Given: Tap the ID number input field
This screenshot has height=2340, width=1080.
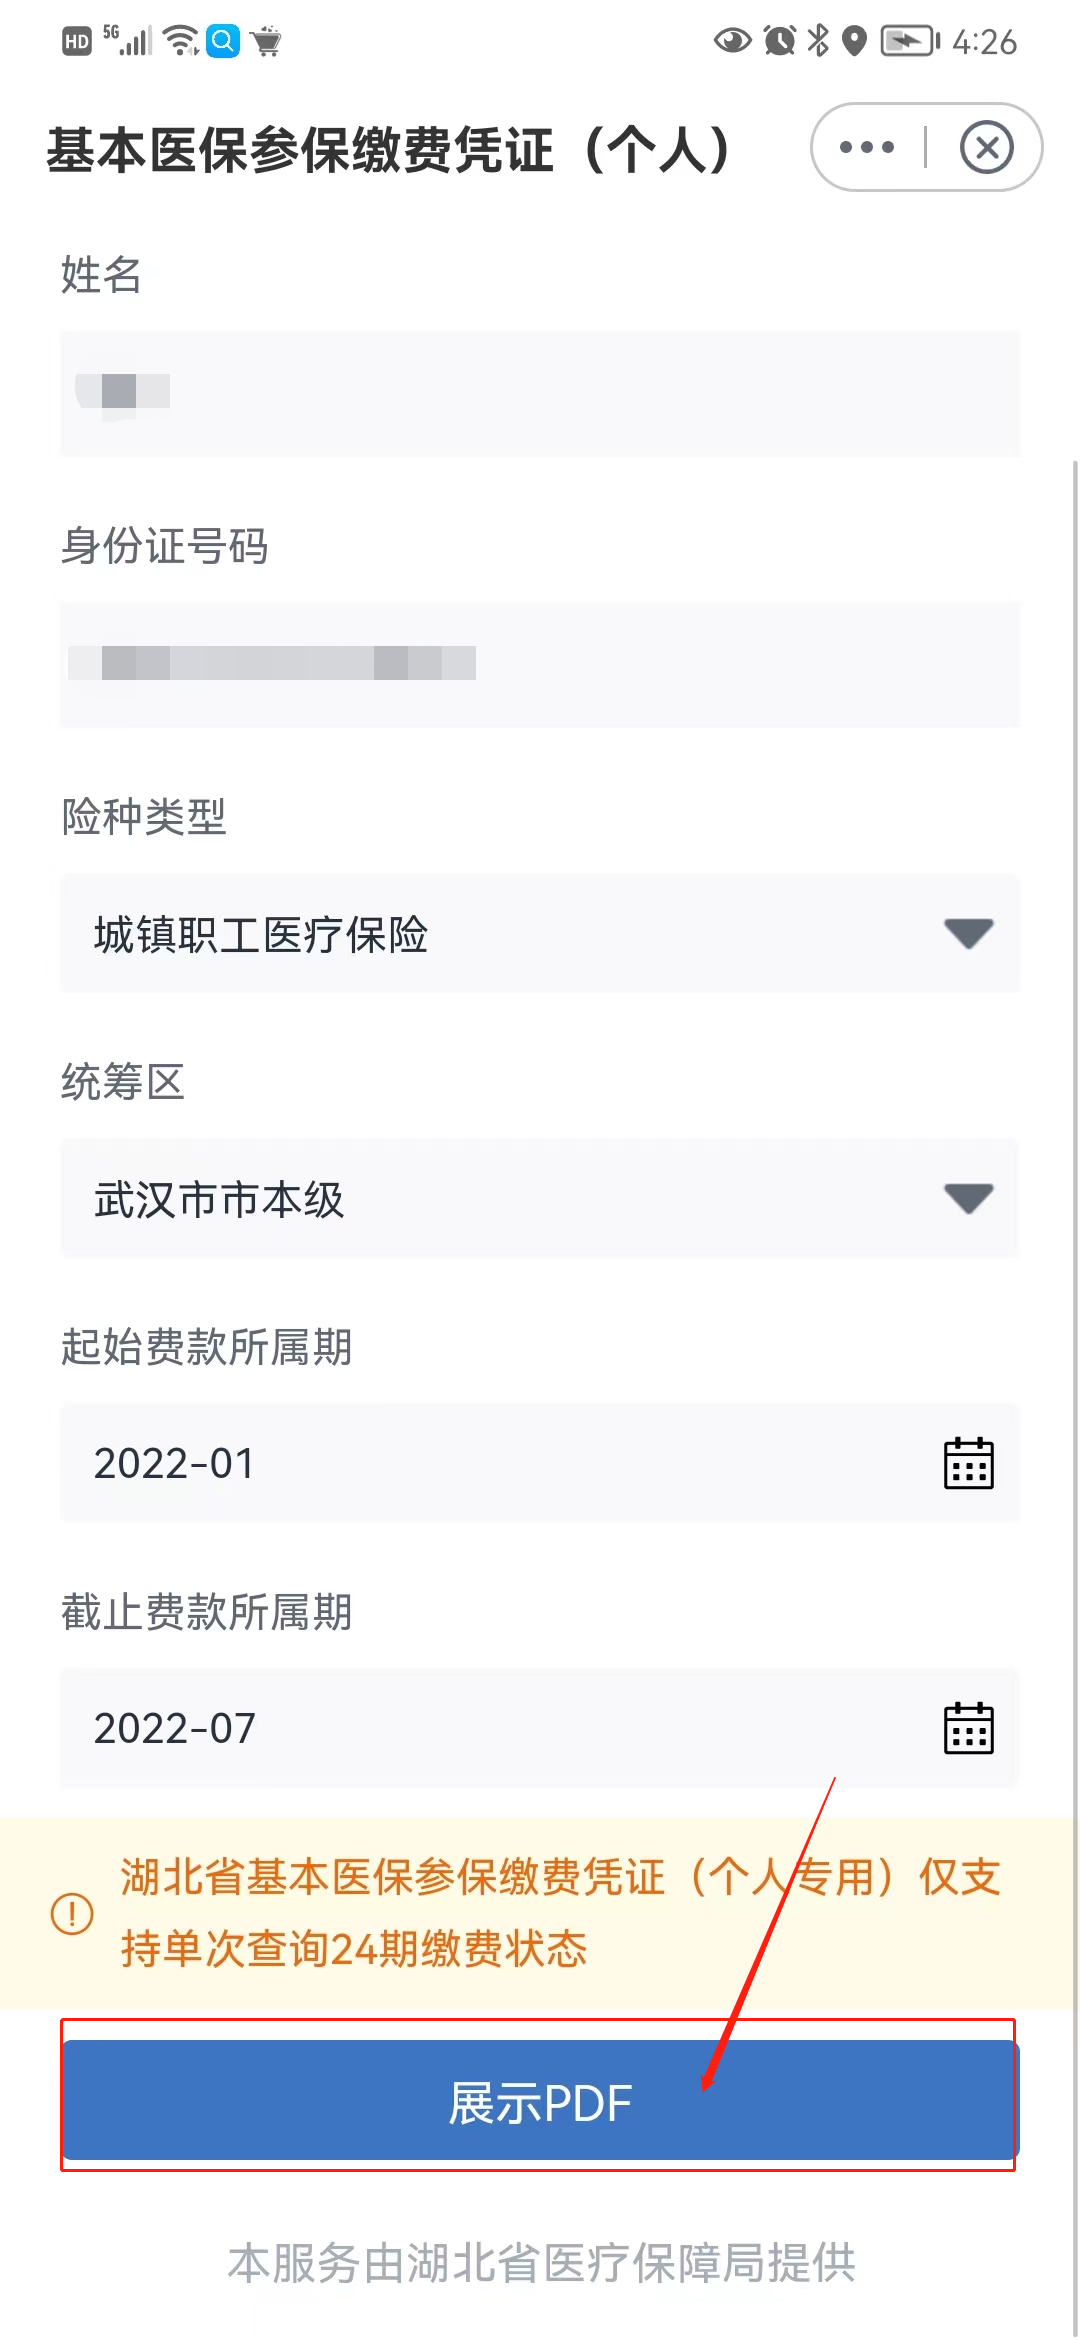Looking at the screenshot, I should (540, 664).
